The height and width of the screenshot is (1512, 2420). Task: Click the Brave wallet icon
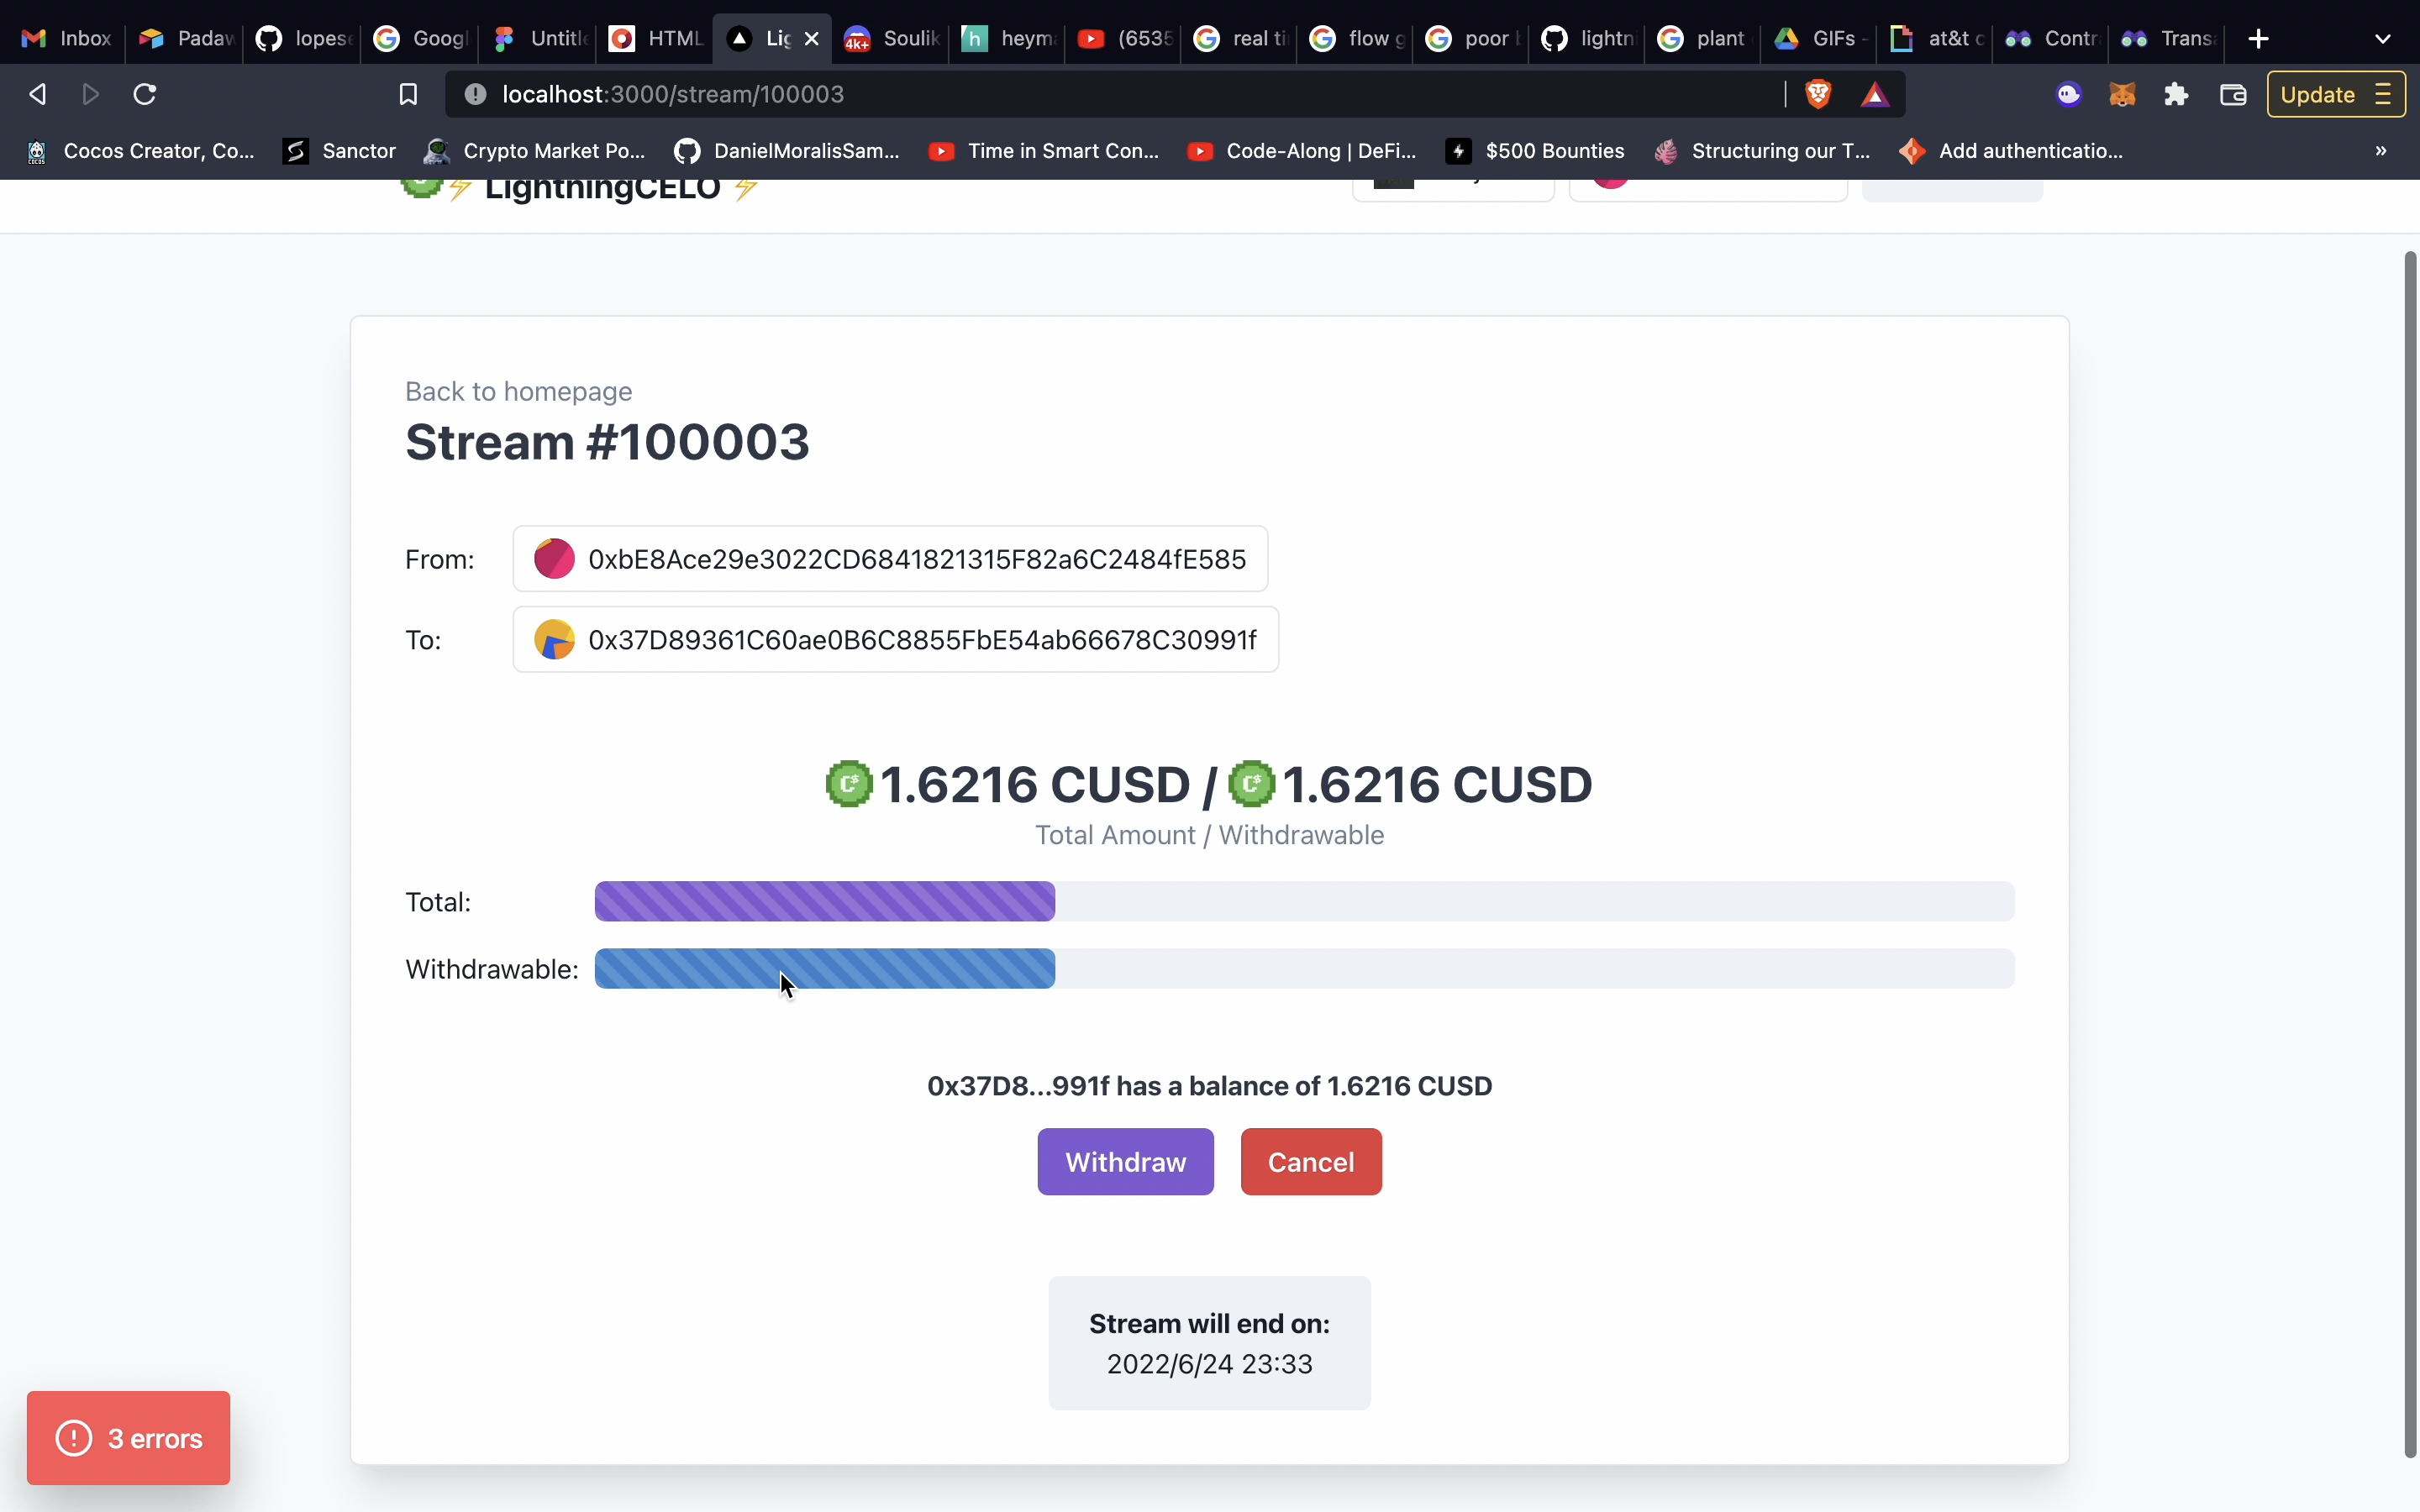pyautogui.click(x=2233, y=94)
